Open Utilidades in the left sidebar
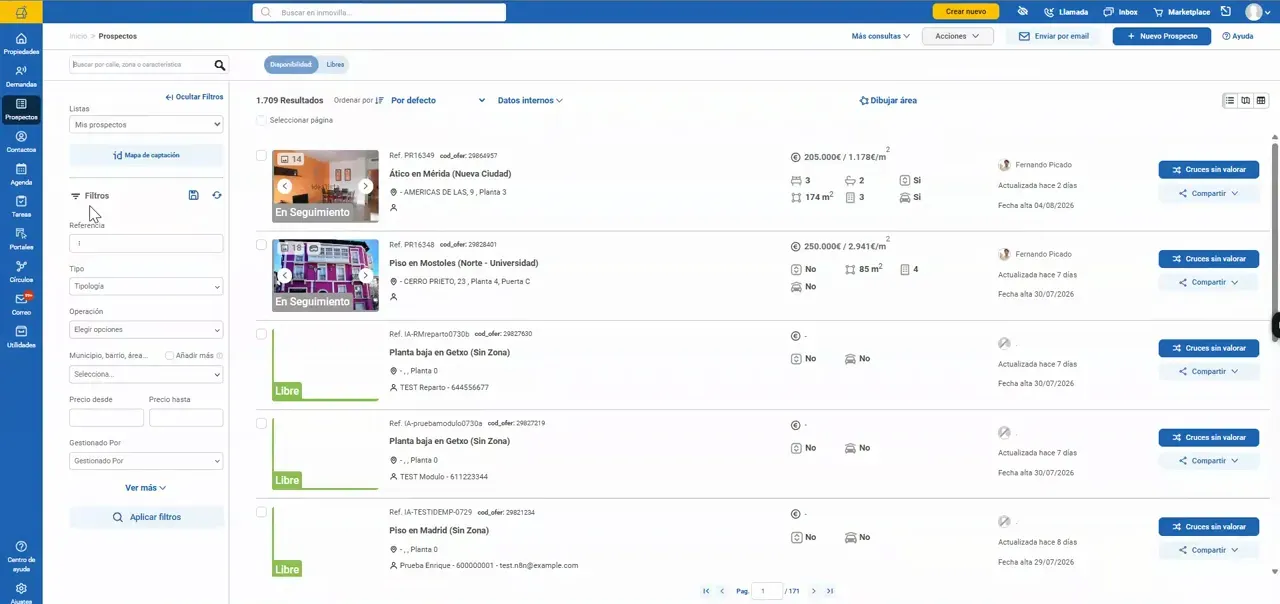 coord(21,336)
